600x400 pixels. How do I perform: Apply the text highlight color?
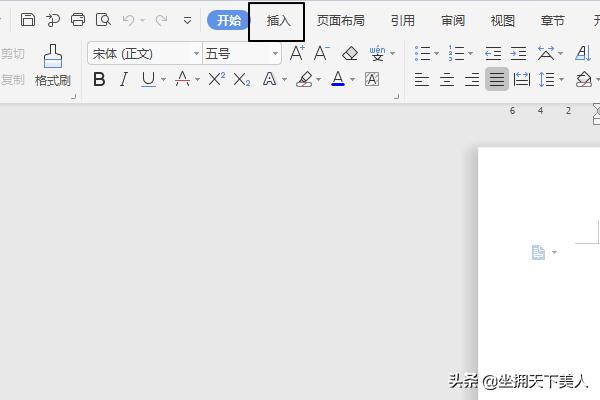click(304, 79)
